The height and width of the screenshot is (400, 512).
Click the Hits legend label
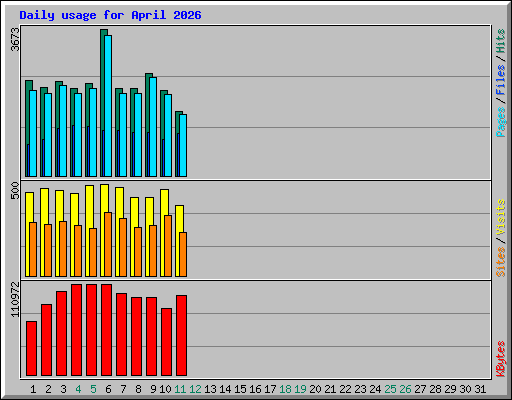click(x=501, y=41)
